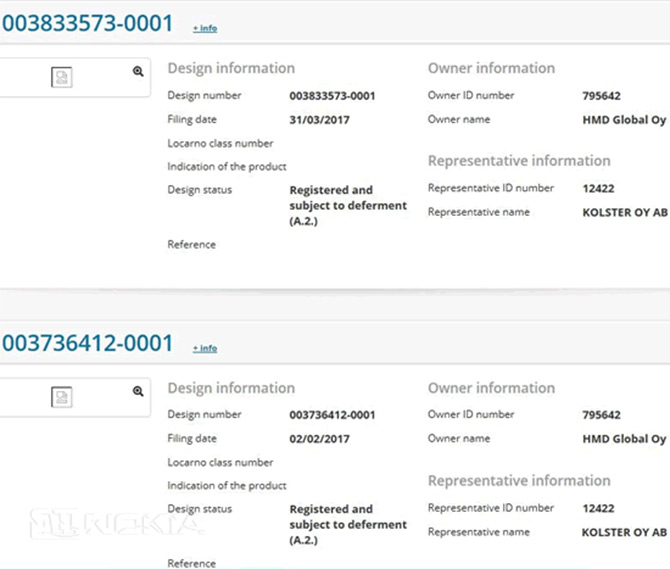Select the filing date 02/02/2017
This screenshot has height=569, width=670.
point(319,439)
